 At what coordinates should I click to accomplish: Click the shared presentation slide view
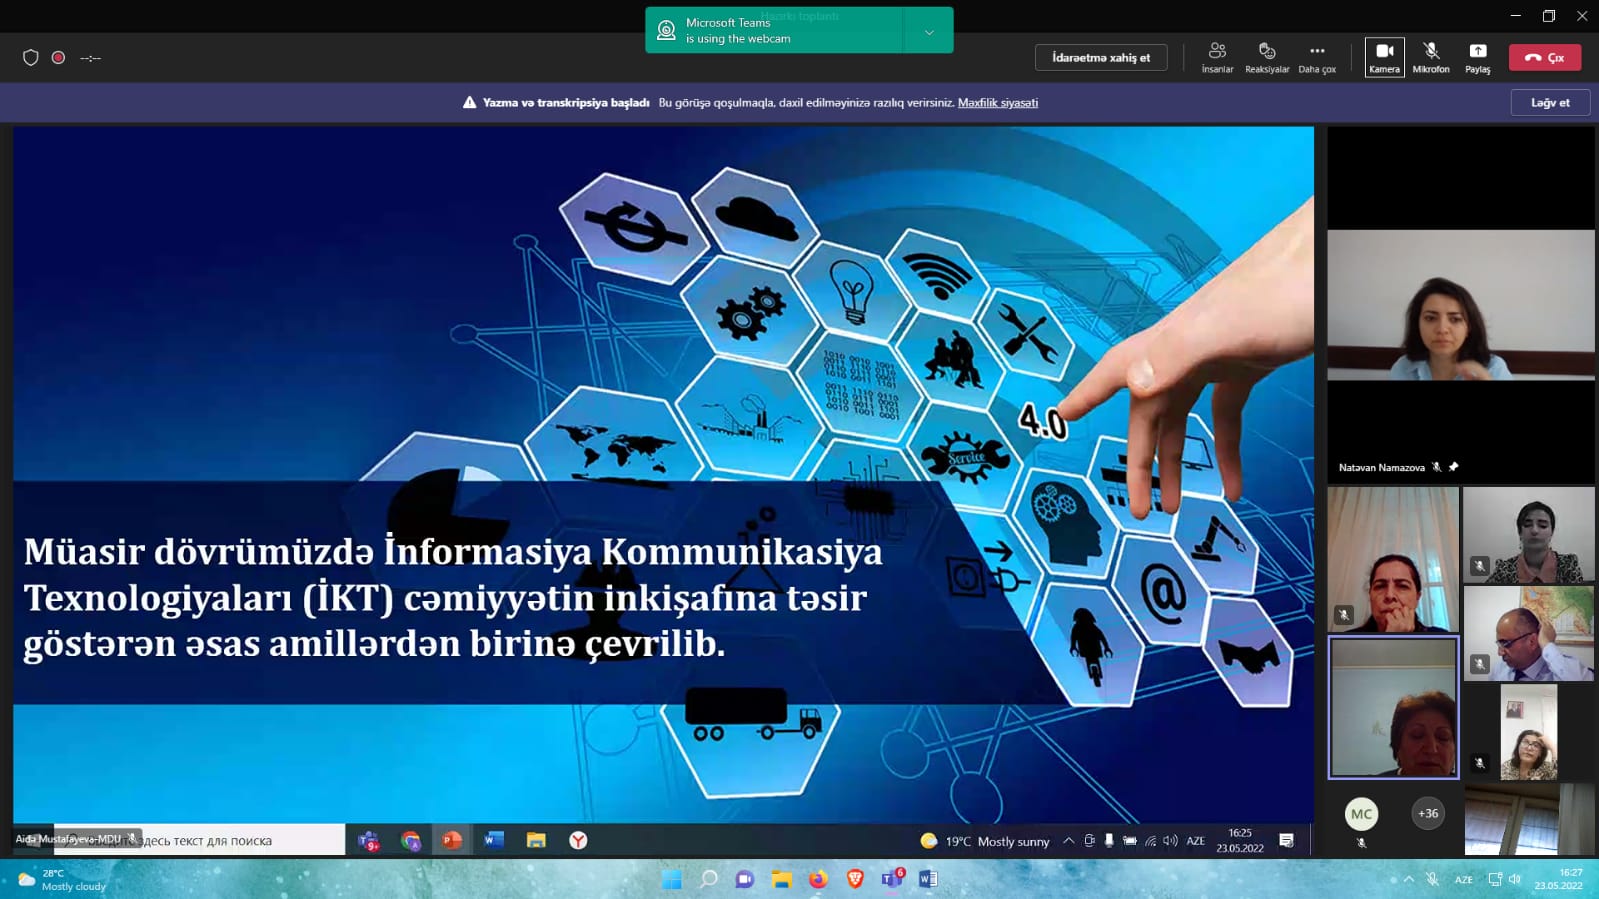[x=663, y=475]
